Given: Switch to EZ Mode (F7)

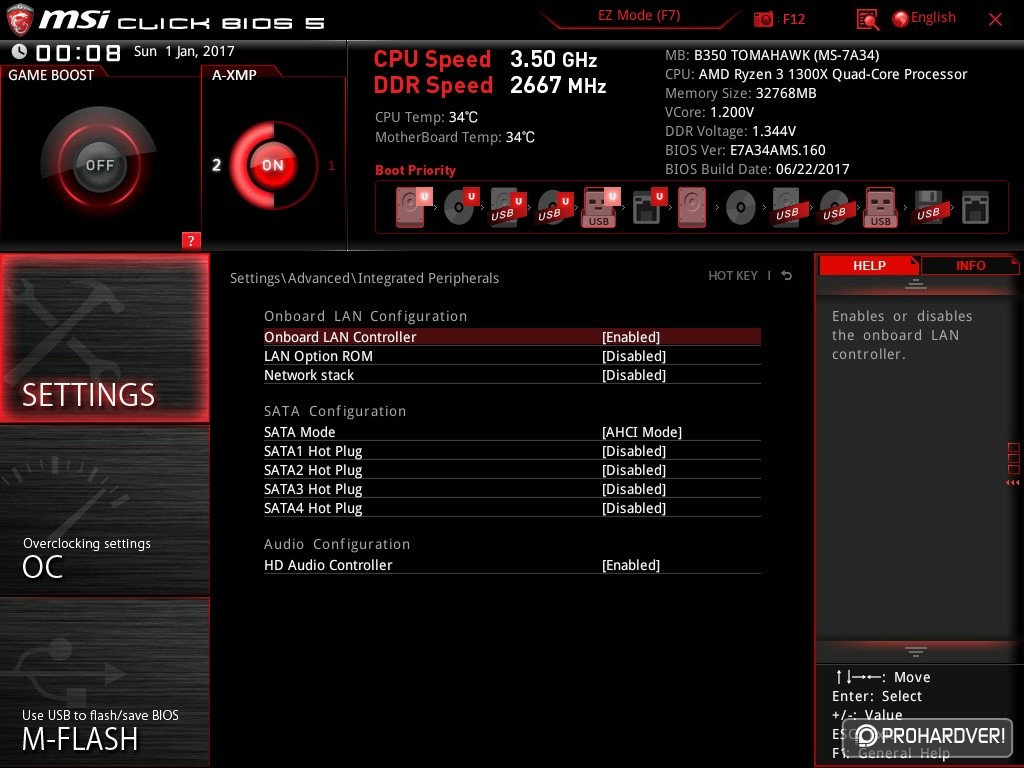Looking at the screenshot, I should click(639, 15).
